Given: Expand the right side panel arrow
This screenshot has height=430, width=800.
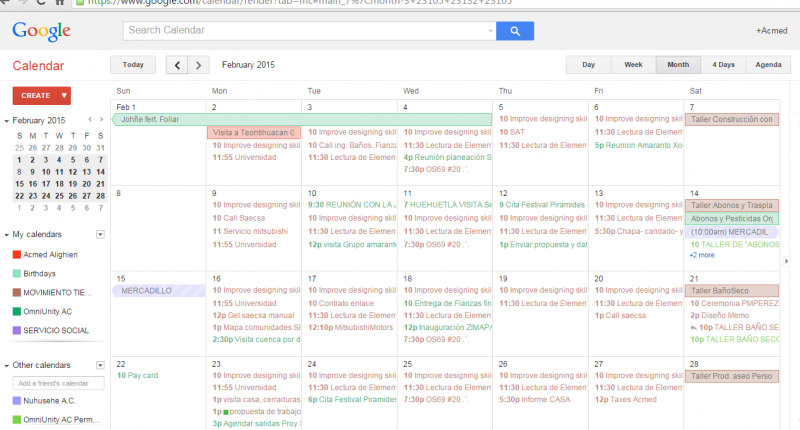Looking at the screenshot, I should (x=786, y=261).
